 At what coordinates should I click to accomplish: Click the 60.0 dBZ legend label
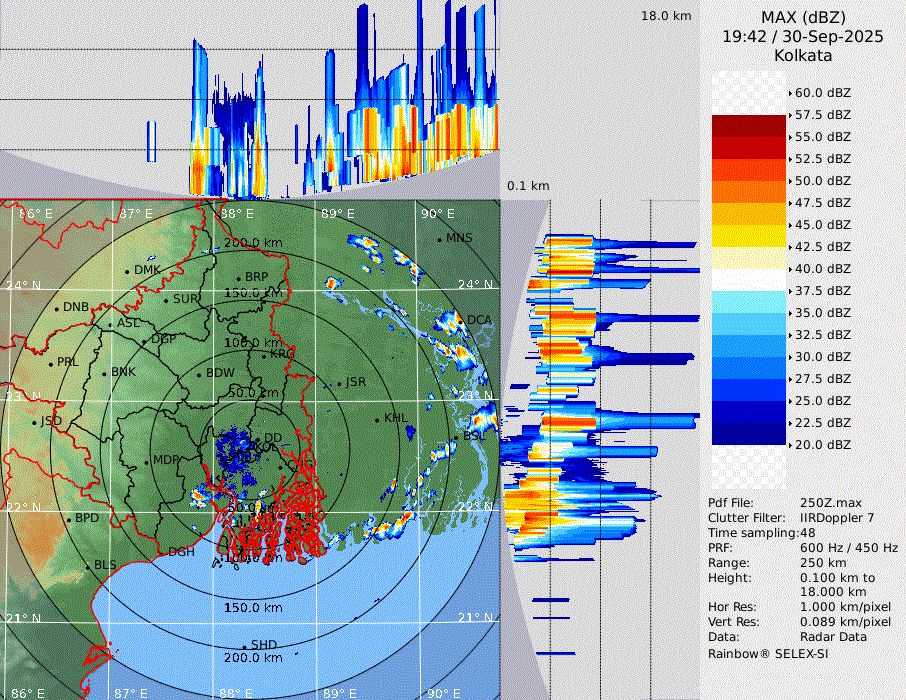(x=823, y=93)
